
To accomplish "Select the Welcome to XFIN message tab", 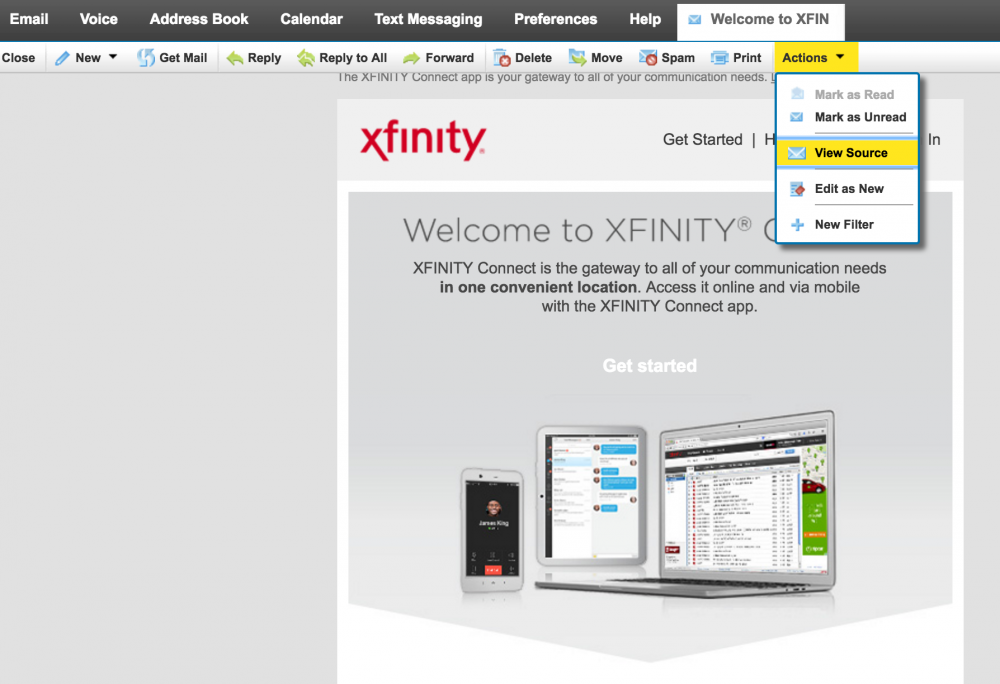I will pos(761,21).
